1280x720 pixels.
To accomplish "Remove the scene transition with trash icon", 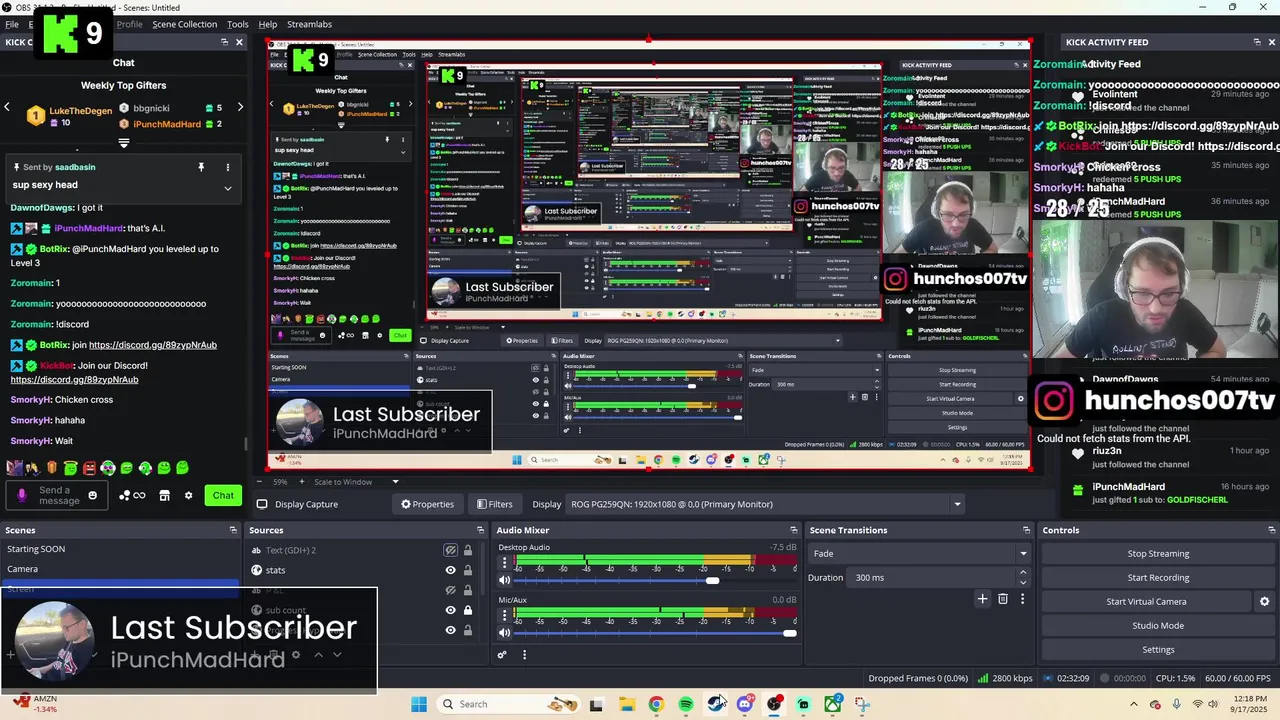I will coord(1003,599).
